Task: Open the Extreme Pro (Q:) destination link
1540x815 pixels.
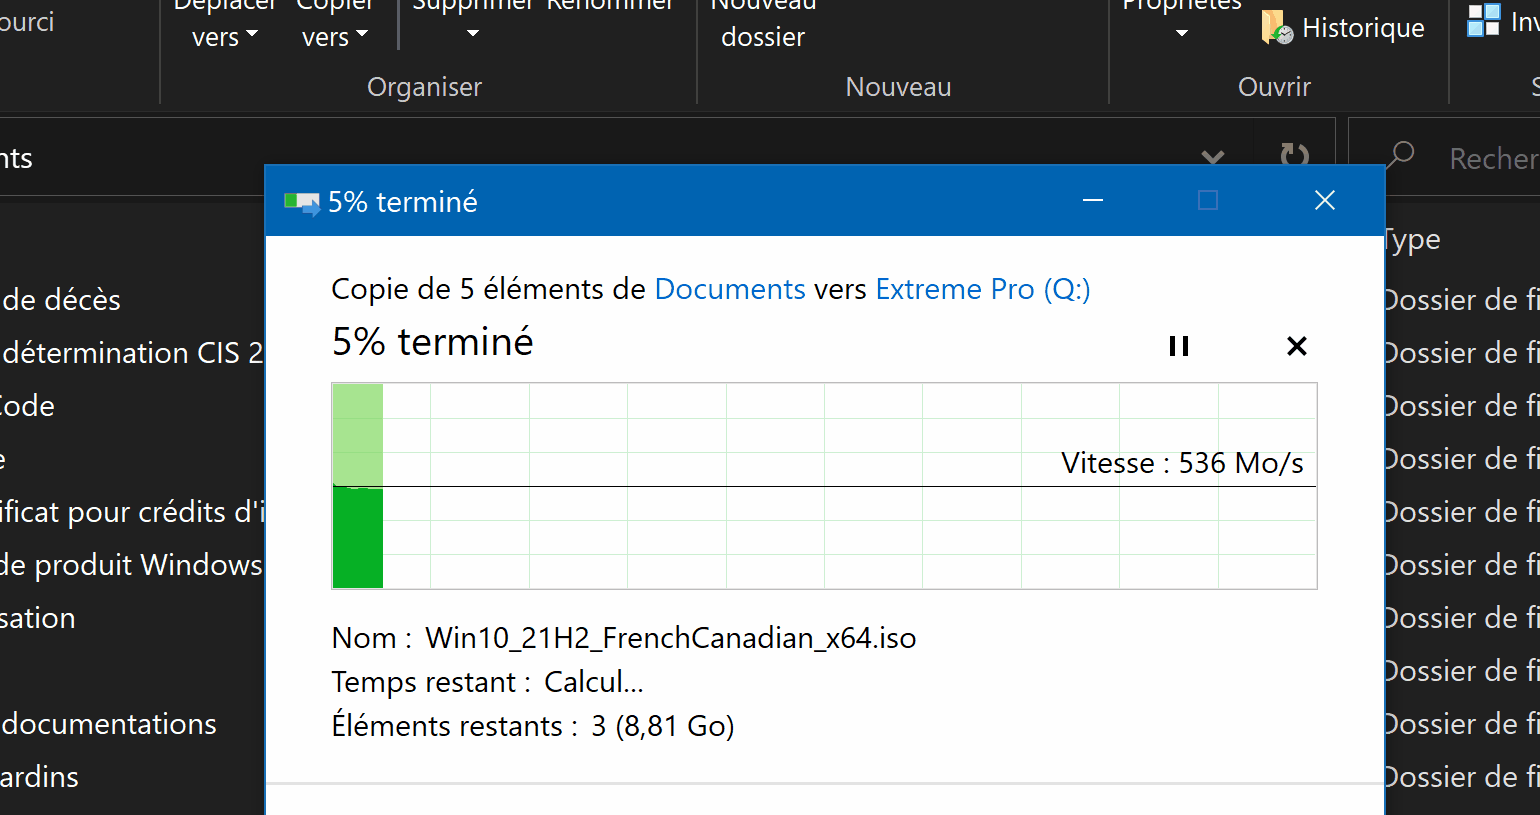Action: (982, 288)
